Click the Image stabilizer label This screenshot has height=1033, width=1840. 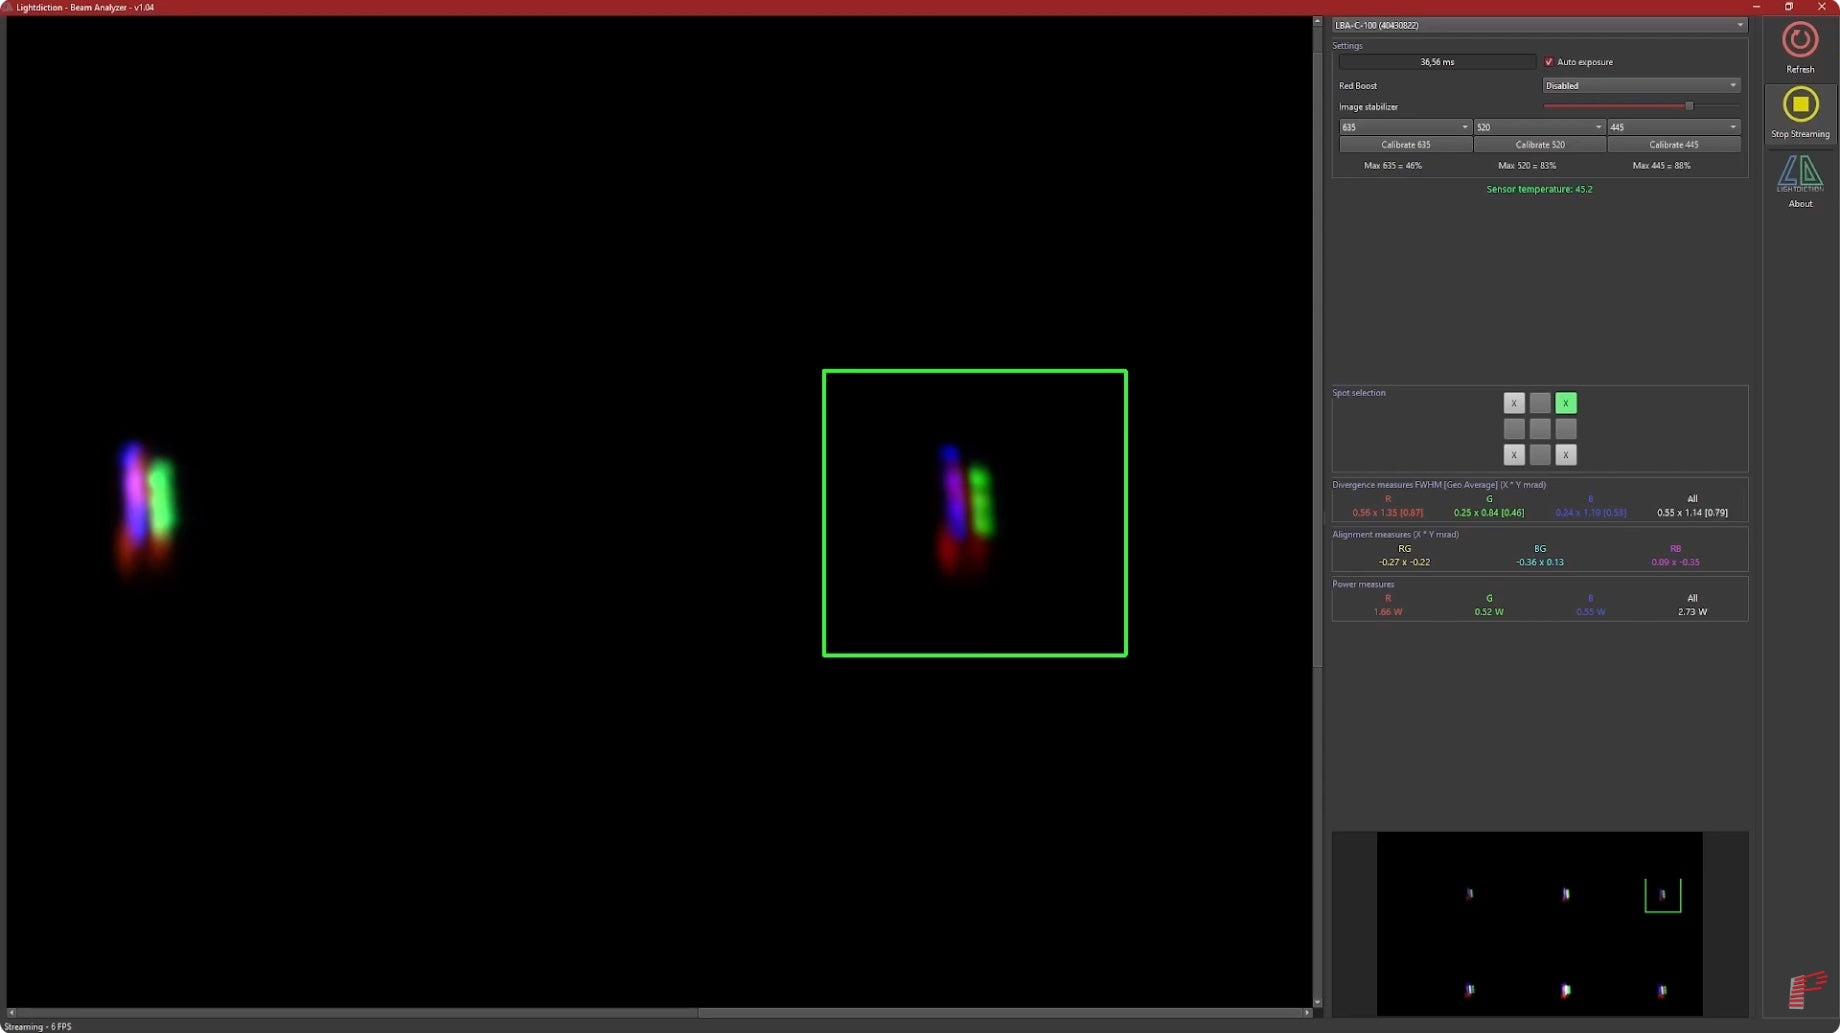click(x=1368, y=107)
